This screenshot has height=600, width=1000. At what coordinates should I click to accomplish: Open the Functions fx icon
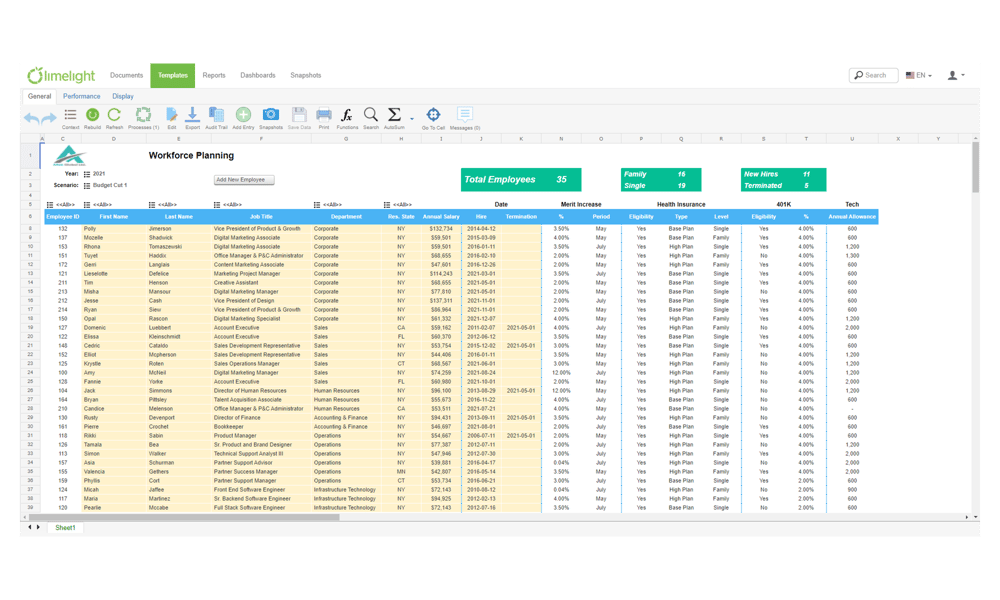346,115
